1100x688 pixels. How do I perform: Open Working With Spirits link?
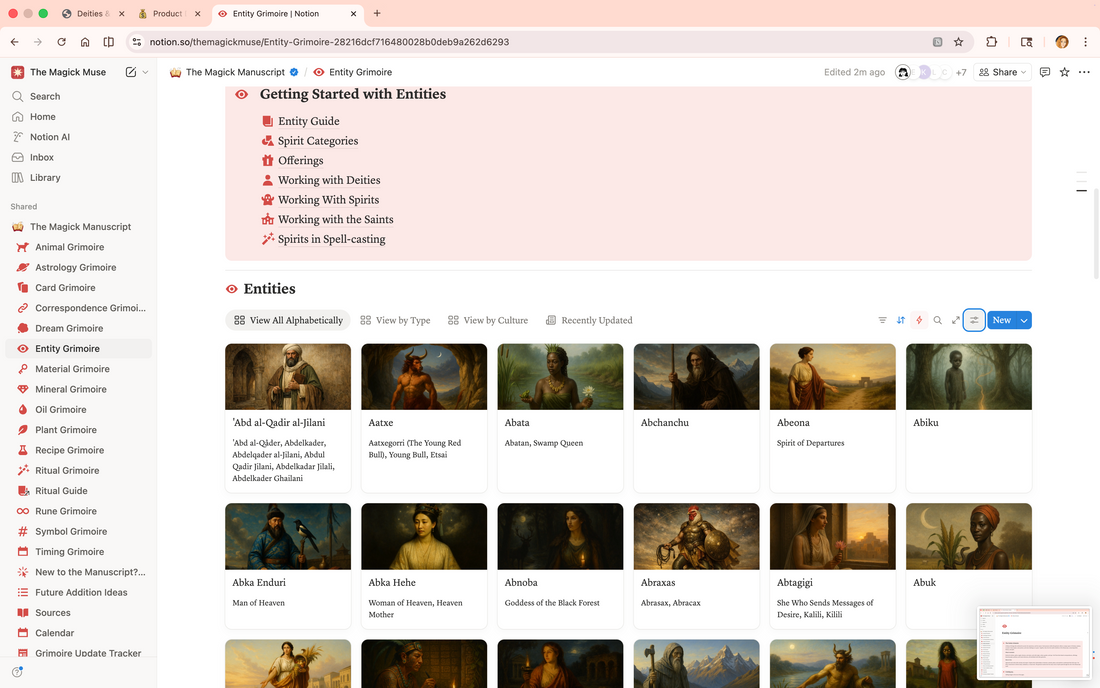point(328,200)
